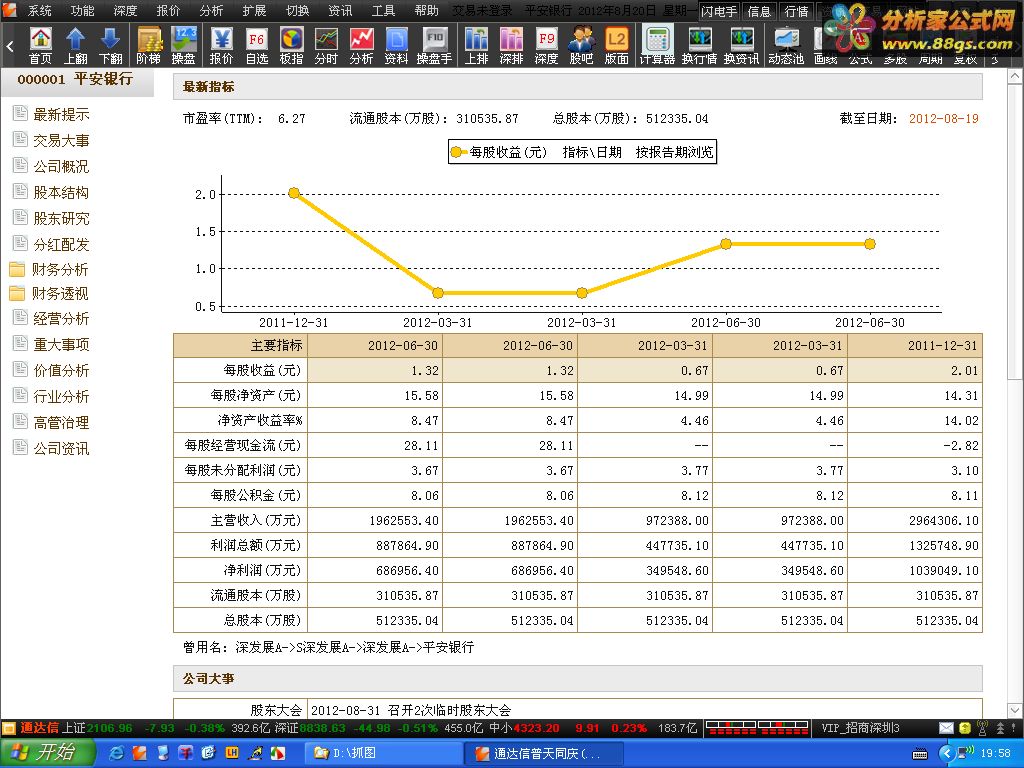Open the 系统 menu
The image size is (1024, 768).
39,10
